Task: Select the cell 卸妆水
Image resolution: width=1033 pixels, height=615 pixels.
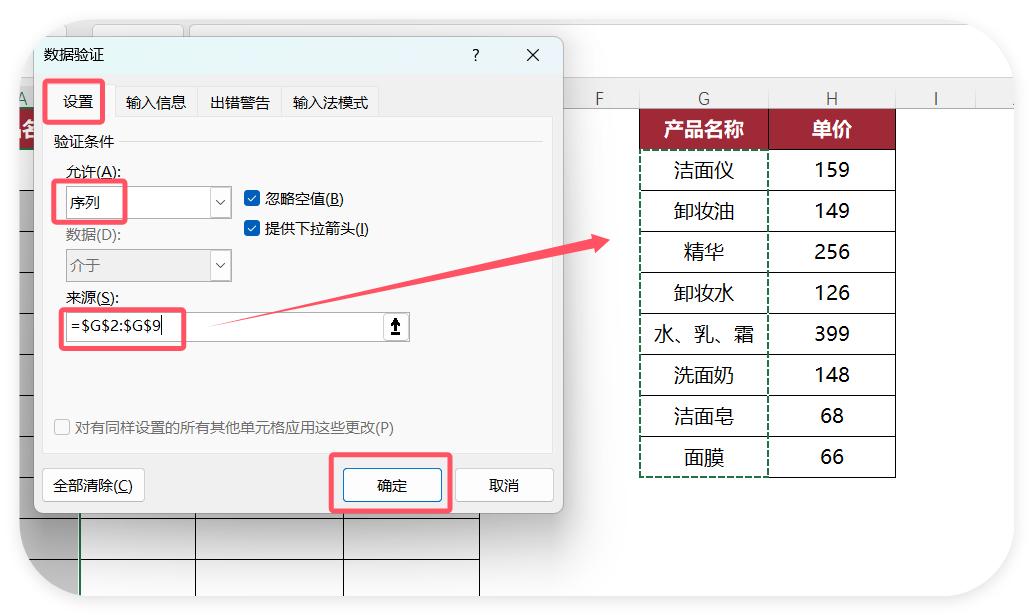Action: [x=704, y=293]
